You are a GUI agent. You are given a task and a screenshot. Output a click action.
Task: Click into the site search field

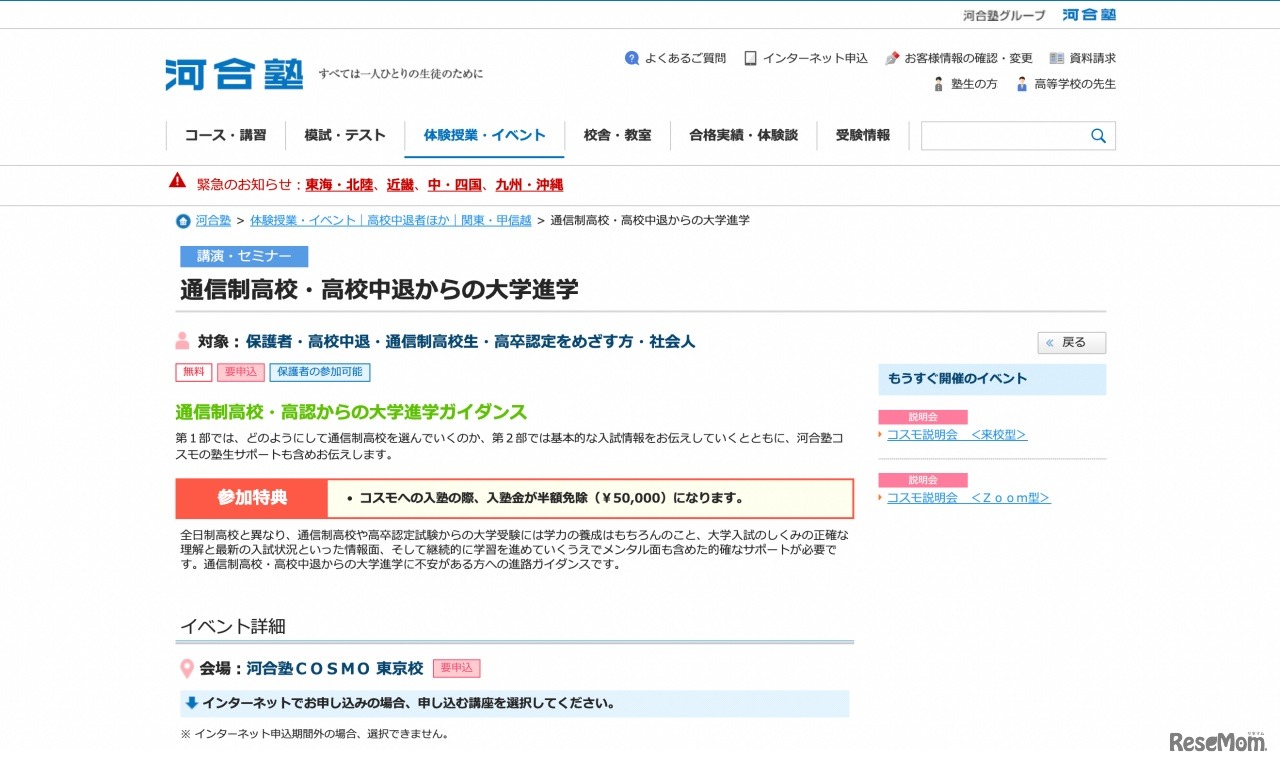point(1001,136)
